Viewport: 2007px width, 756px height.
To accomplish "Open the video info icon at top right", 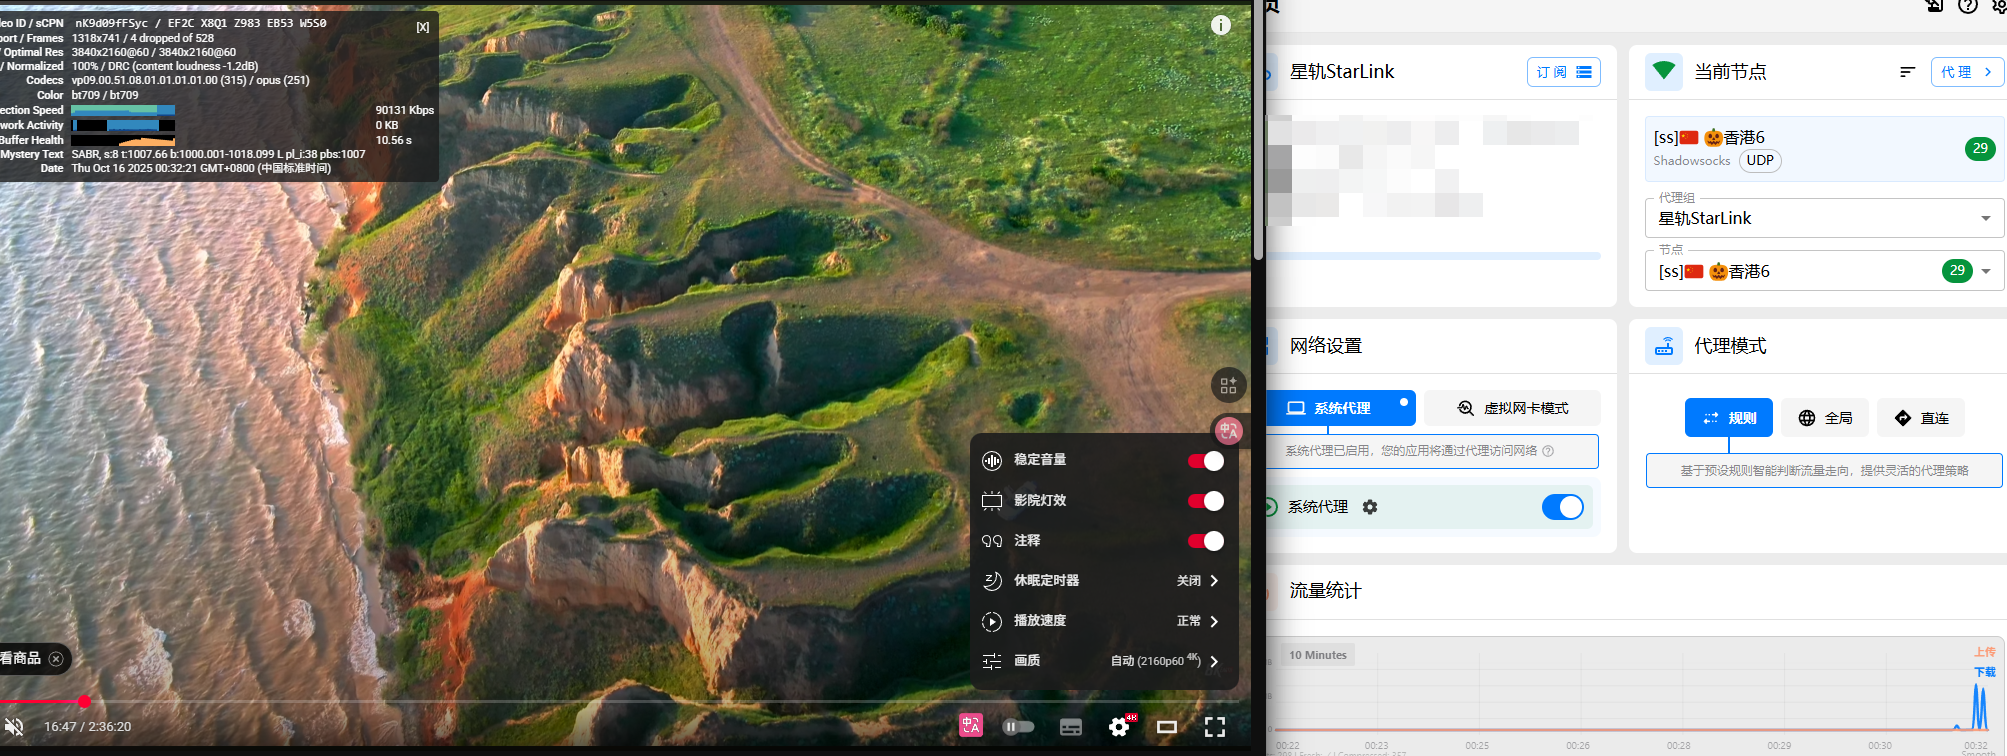I will point(1221,26).
